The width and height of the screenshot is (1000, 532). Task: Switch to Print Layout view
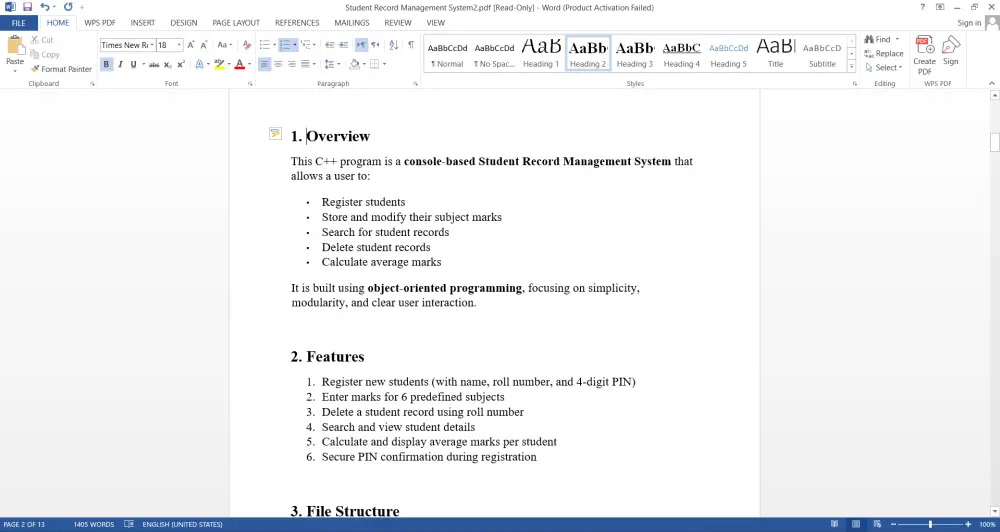[x=856, y=524]
